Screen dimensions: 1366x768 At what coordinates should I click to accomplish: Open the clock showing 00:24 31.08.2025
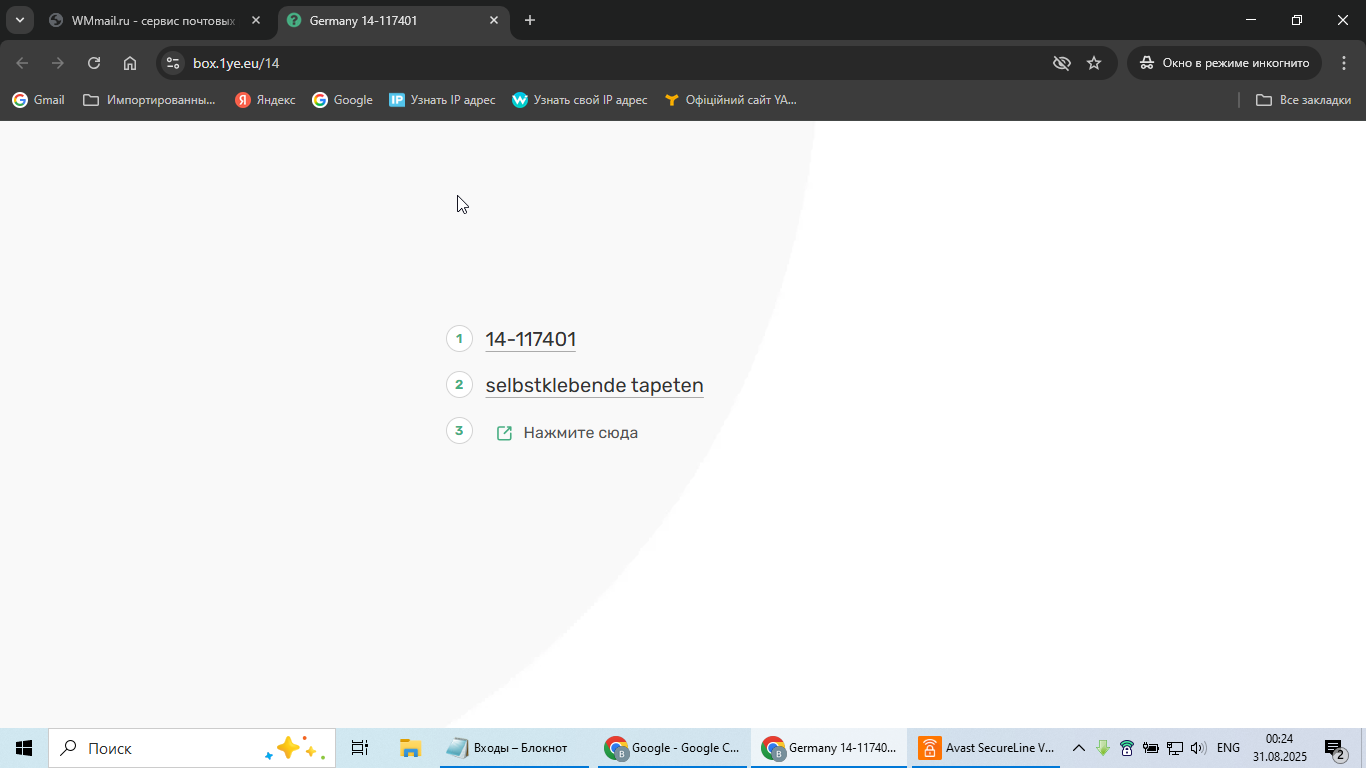tap(1280, 748)
